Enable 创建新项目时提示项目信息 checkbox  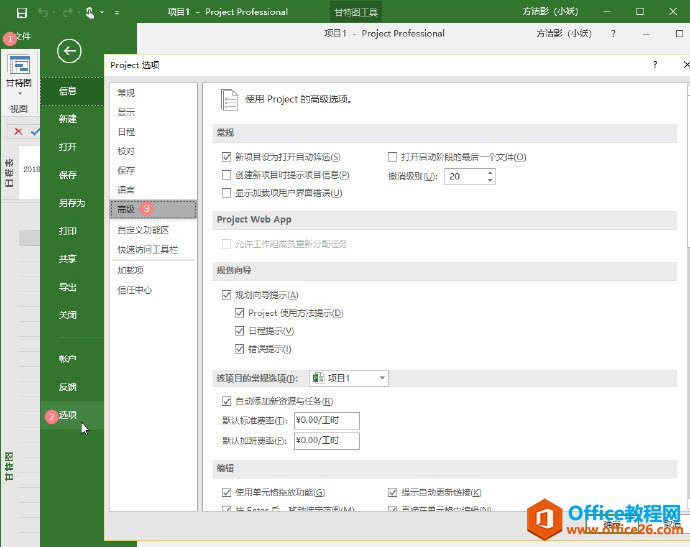point(226,175)
